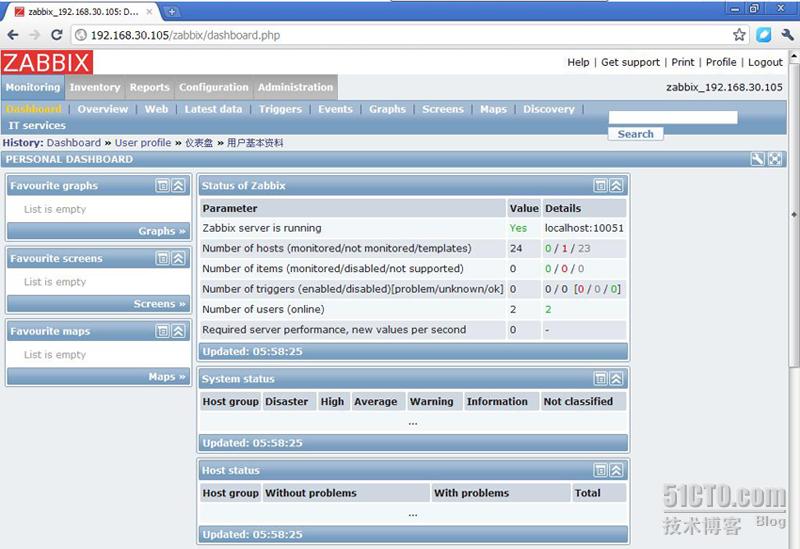Open Overview submenu item
800x549 pixels.
[103, 109]
